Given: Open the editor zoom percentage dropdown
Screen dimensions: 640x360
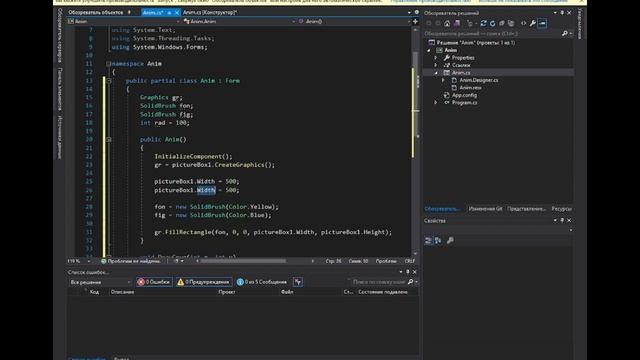Looking at the screenshot, I should tap(89, 261).
